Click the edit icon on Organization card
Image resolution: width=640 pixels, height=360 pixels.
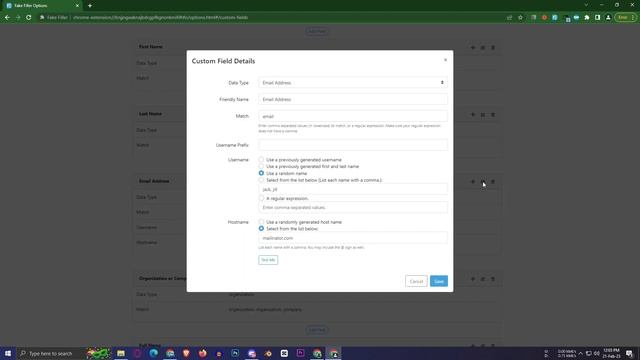483,279
